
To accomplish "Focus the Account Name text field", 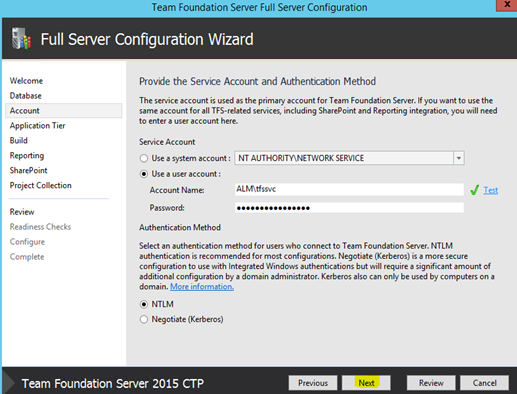I will point(349,189).
